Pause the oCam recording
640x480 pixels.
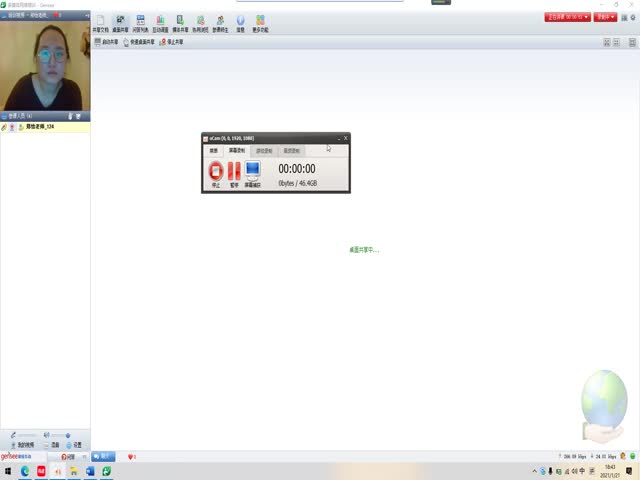pos(234,172)
